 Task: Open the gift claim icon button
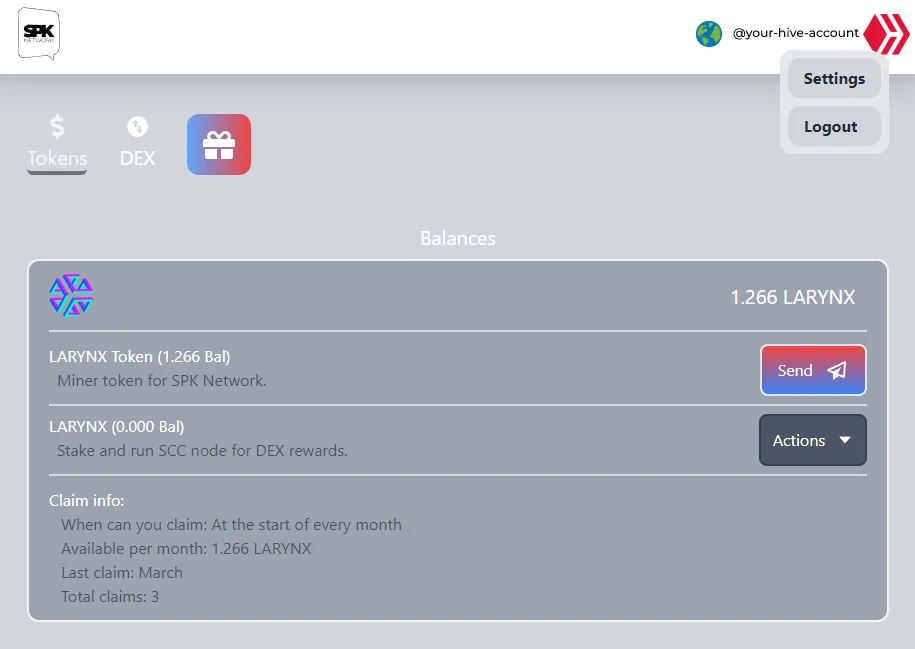pos(219,145)
